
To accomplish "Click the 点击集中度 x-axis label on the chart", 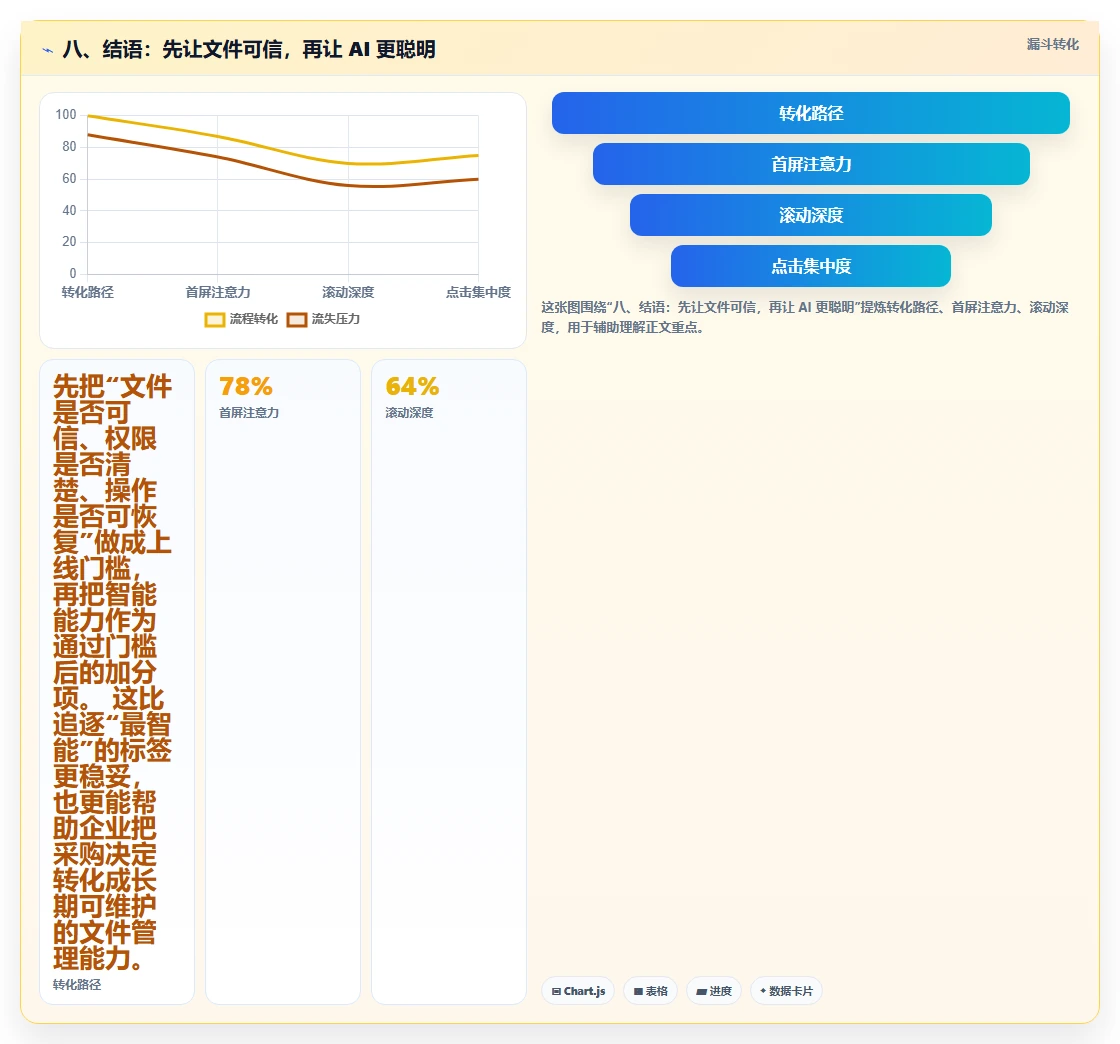I will click(x=479, y=292).
